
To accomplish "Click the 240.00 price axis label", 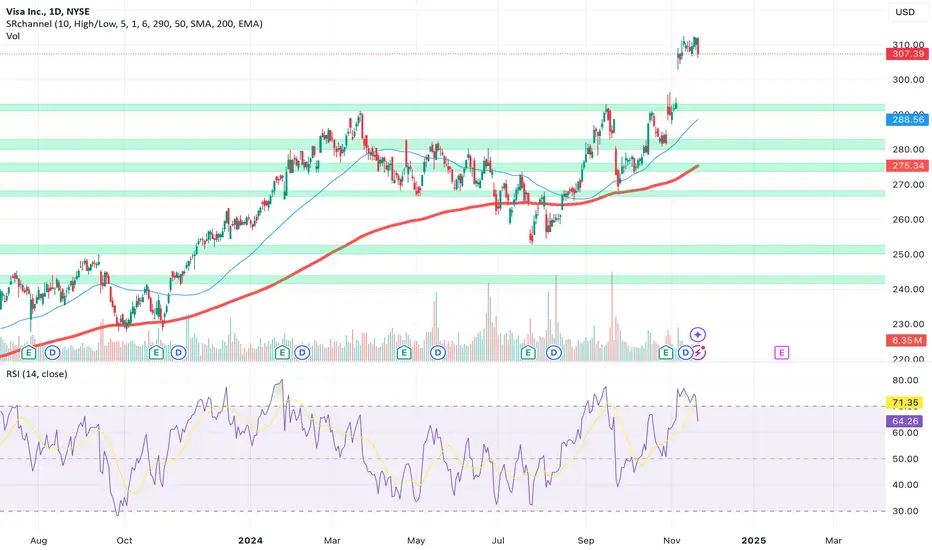I will [x=908, y=290].
